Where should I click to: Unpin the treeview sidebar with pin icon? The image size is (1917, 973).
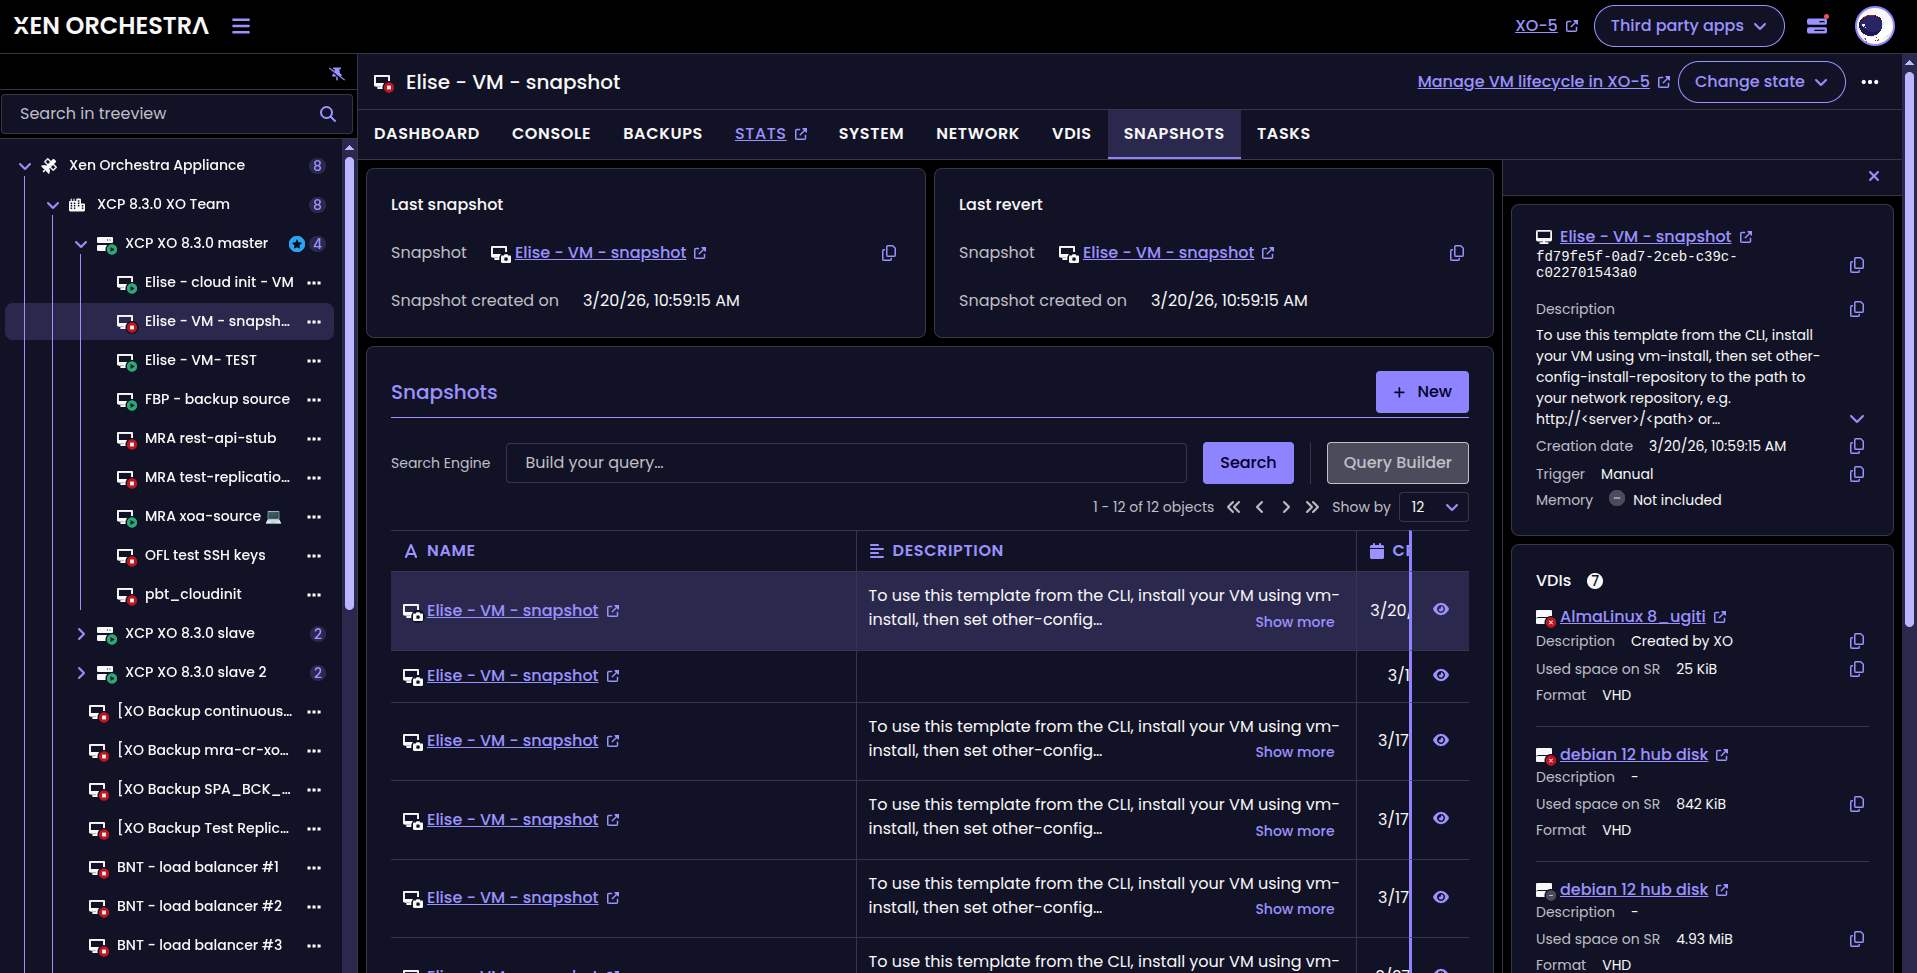(336, 73)
